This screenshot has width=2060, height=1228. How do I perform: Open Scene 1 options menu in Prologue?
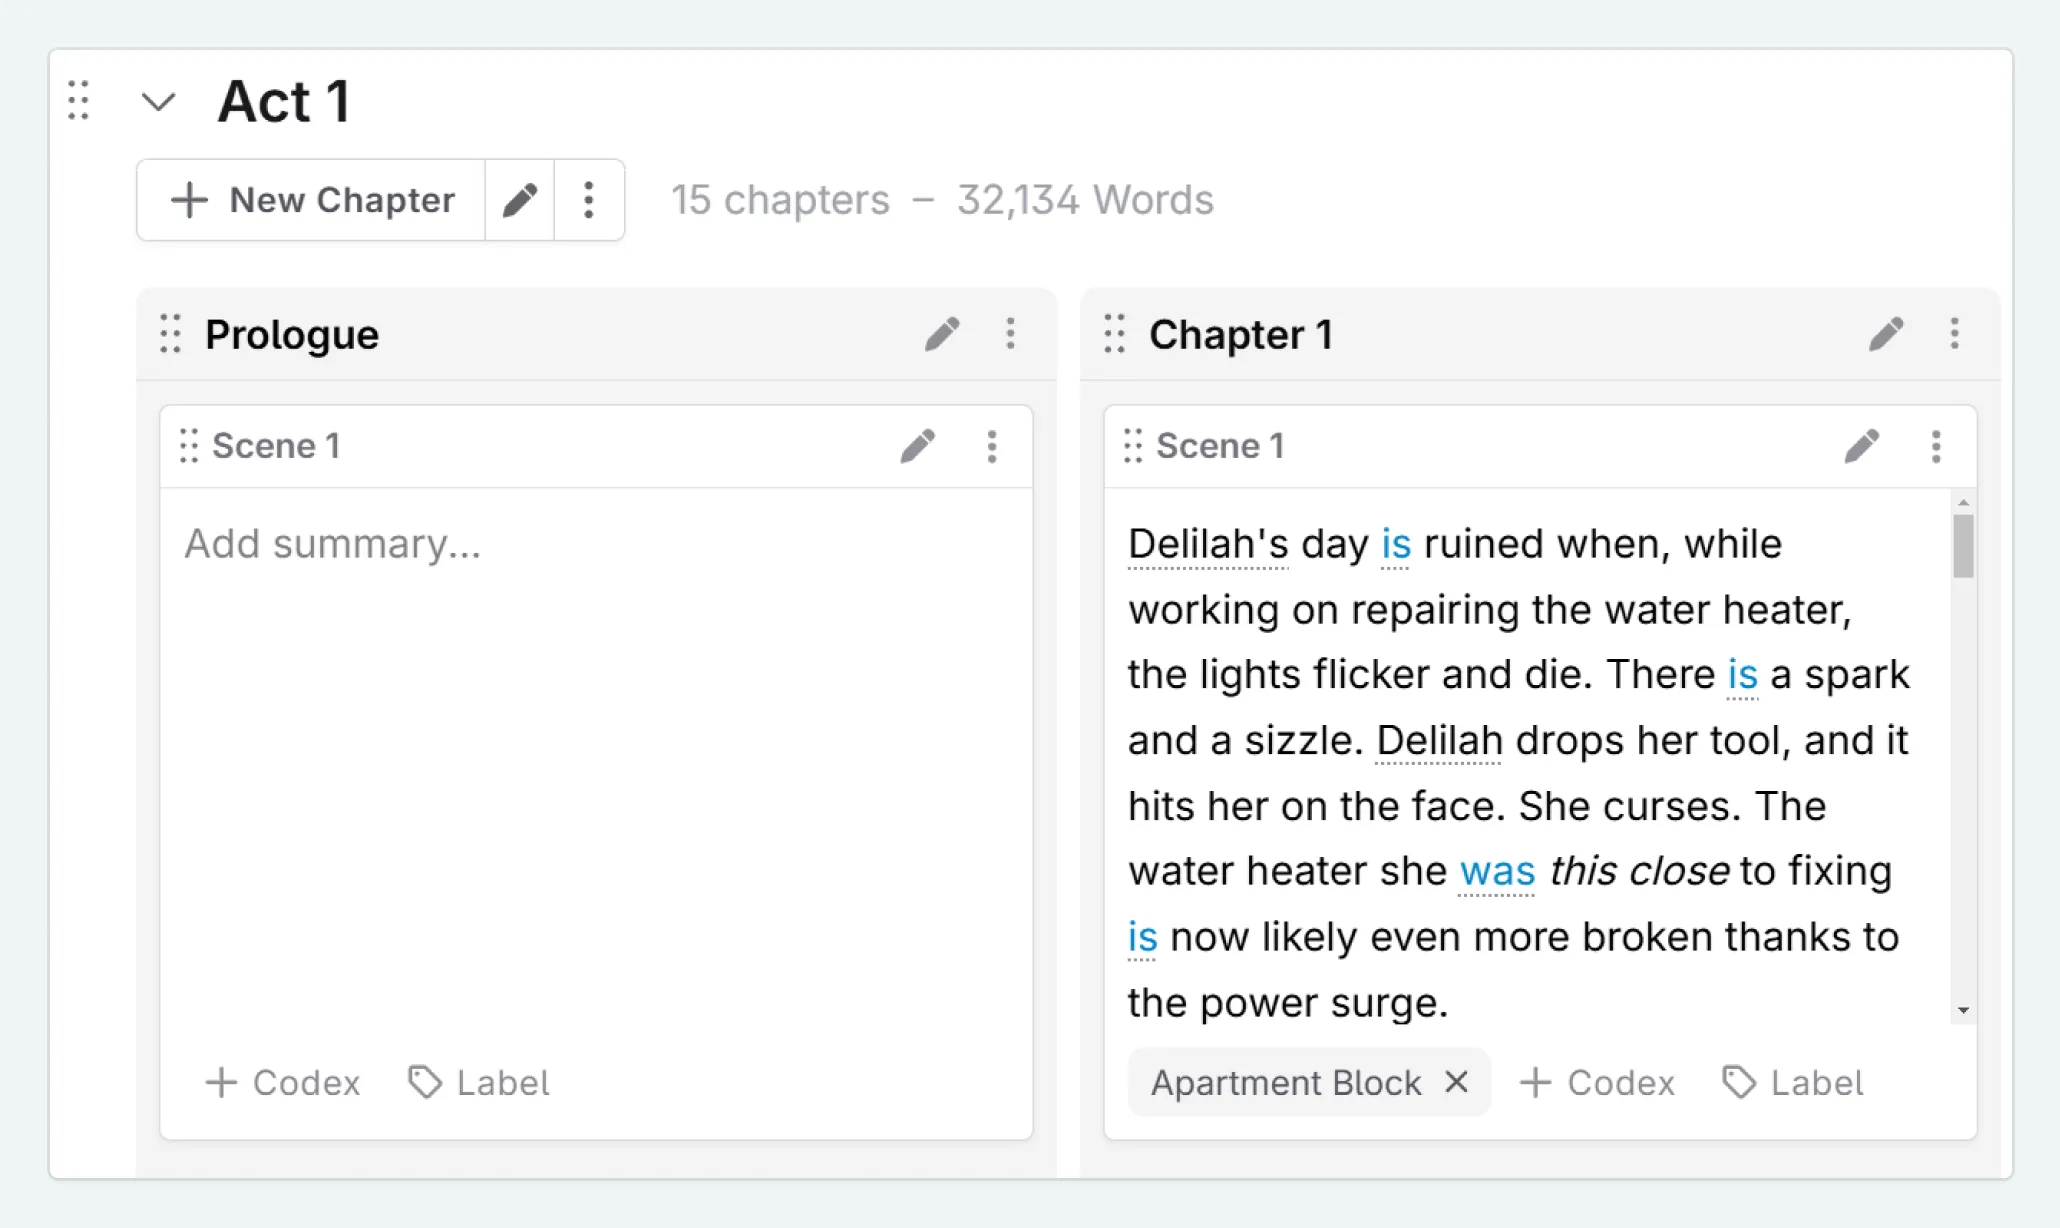click(x=992, y=446)
